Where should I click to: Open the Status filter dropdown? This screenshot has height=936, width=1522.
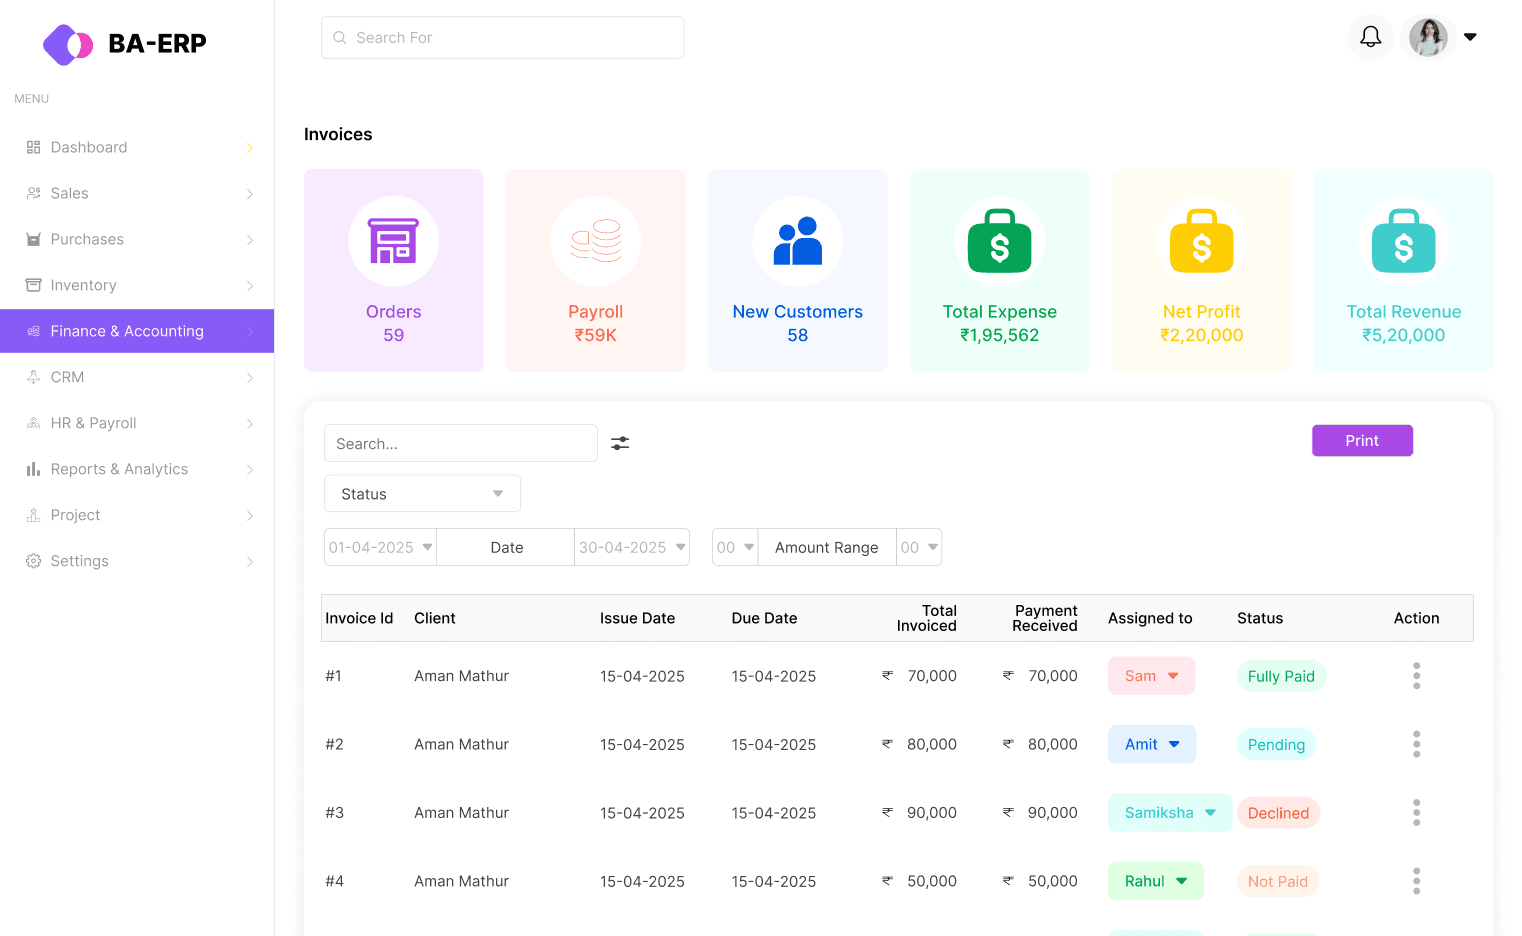pyautogui.click(x=422, y=494)
